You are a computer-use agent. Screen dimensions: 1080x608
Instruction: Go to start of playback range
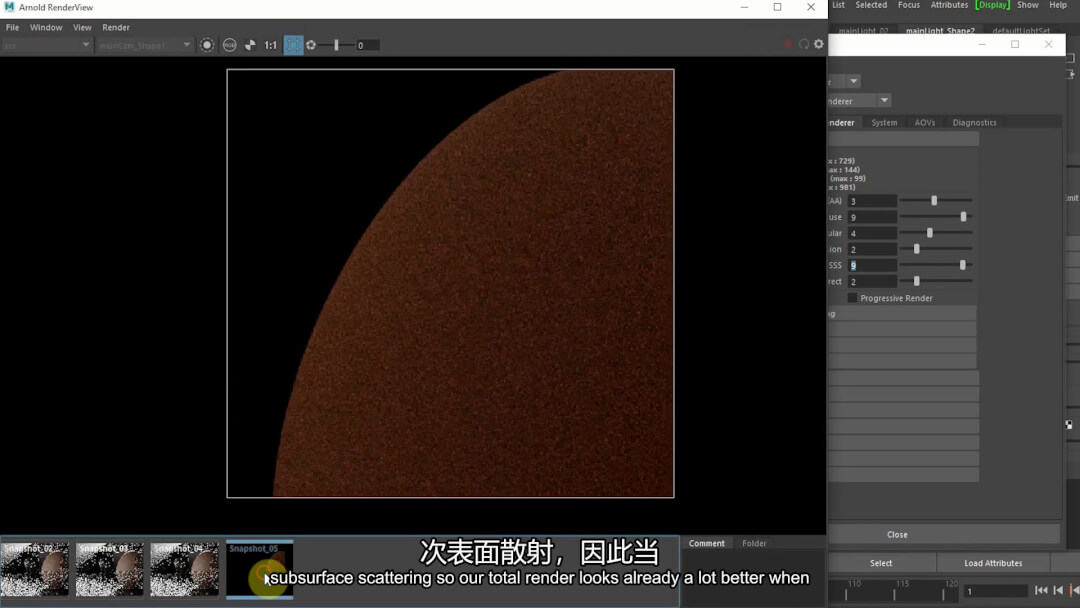pos(1041,590)
